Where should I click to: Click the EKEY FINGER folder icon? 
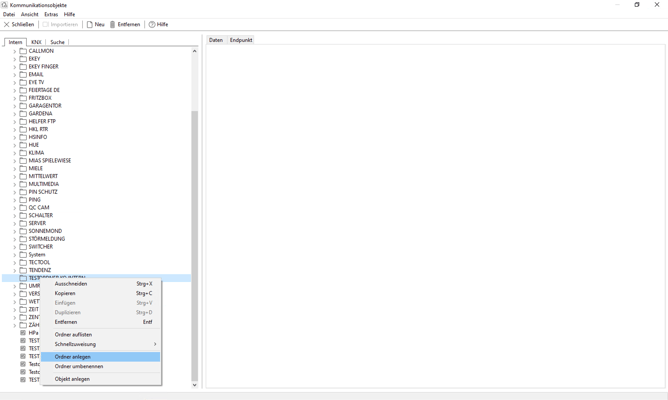[23, 66]
